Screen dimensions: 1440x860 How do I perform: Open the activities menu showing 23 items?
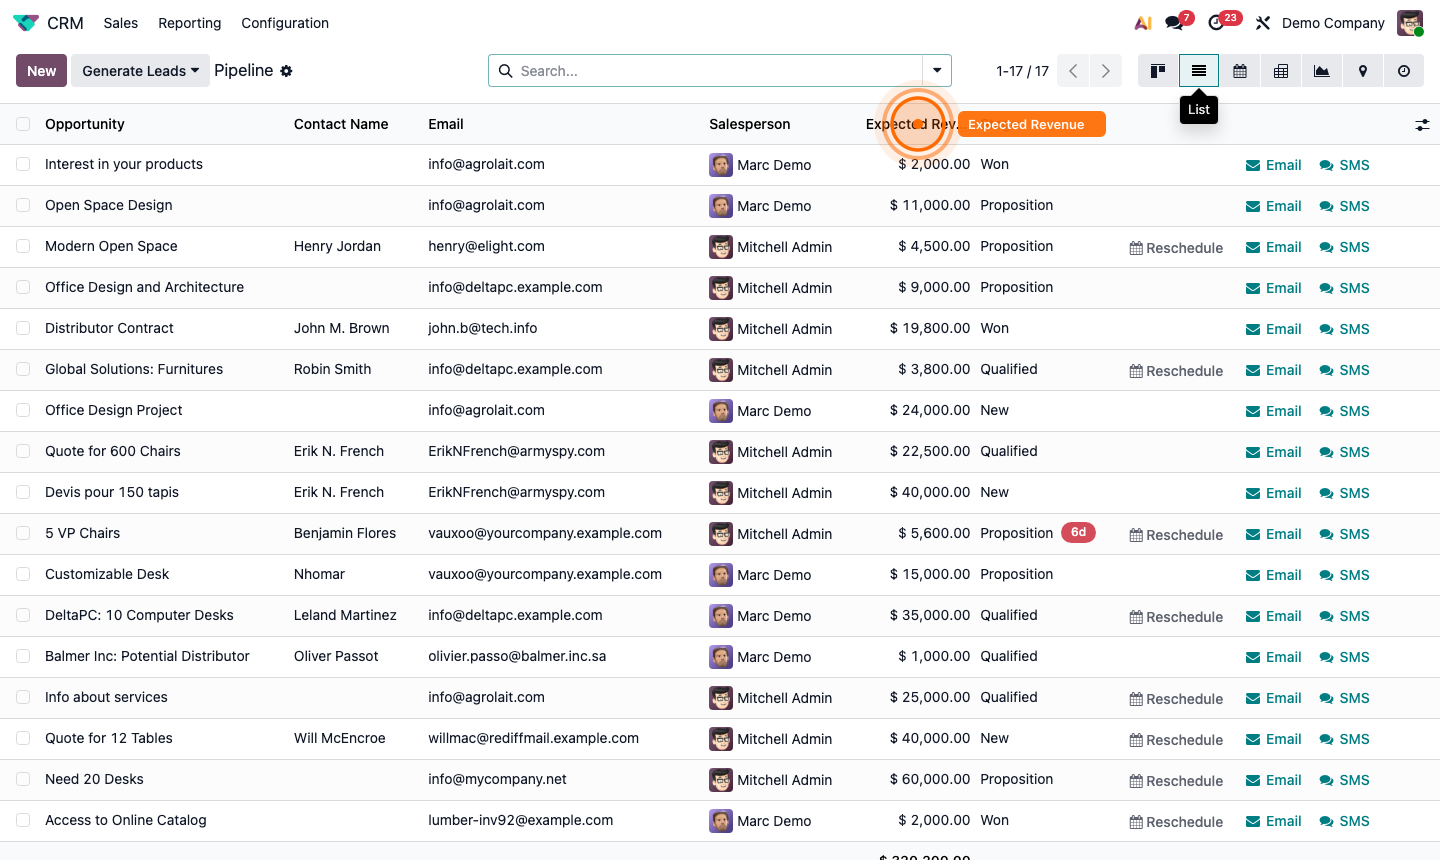(1216, 22)
